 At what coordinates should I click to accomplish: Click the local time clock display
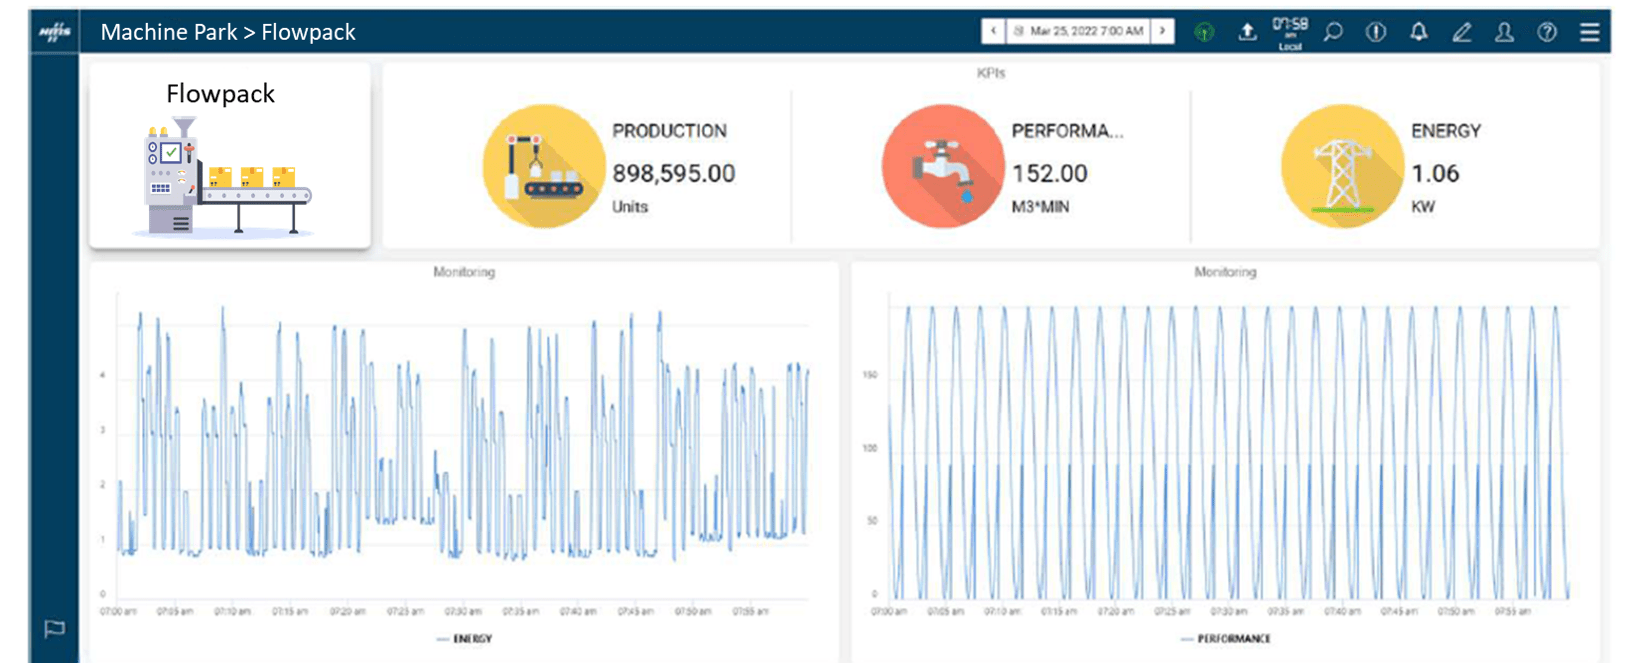point(1289,32)
